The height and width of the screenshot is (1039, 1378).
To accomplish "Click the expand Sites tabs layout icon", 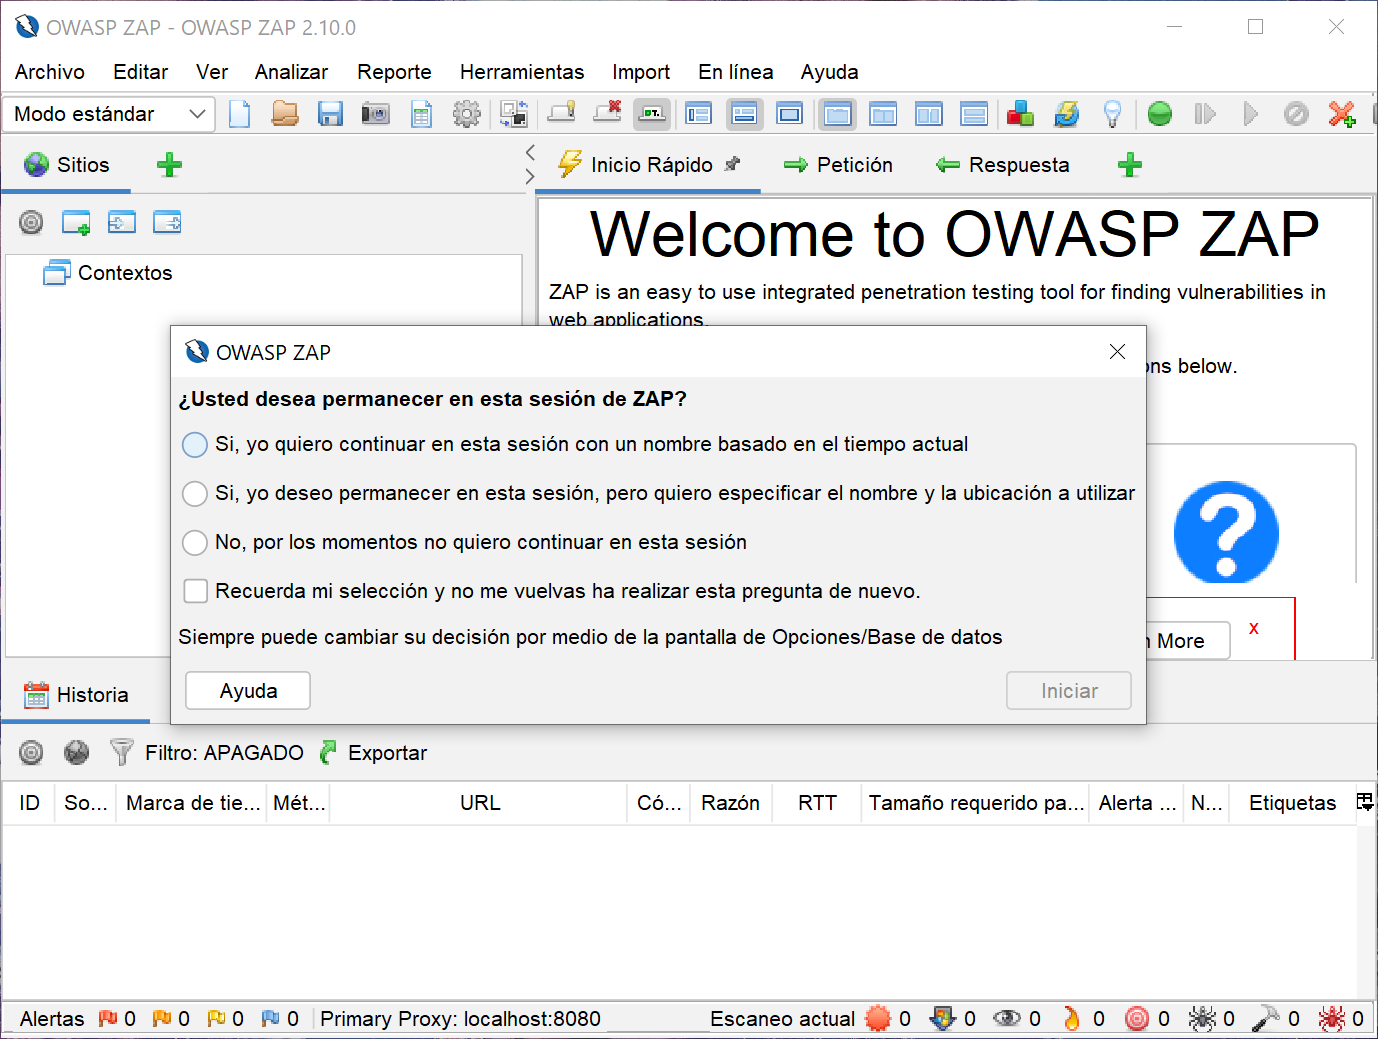I will (x=698, y=114).
